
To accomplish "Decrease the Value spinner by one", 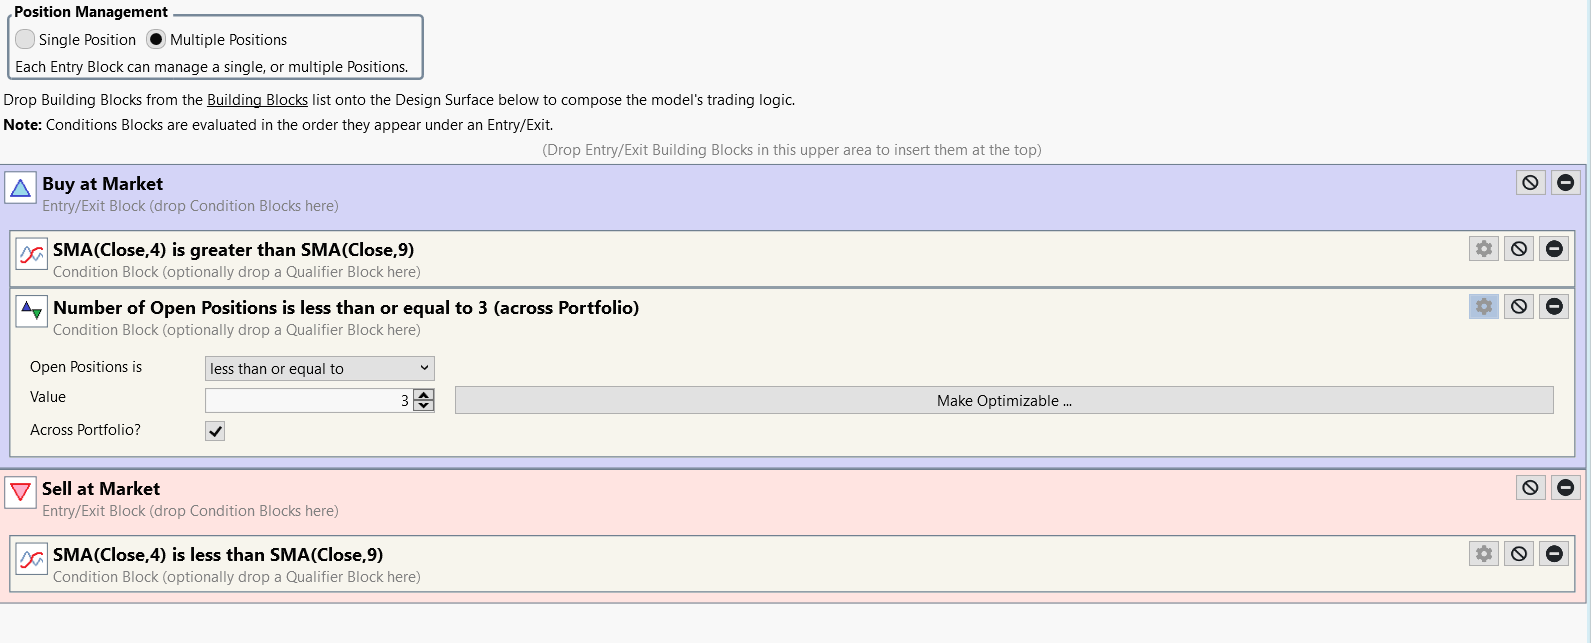I will click(424, 406).
